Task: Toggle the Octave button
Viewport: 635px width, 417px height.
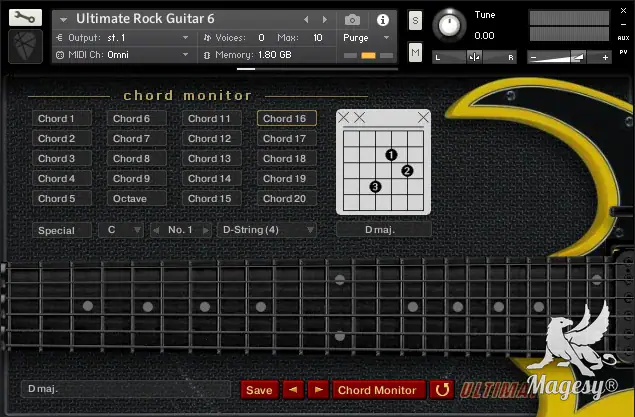Action: click(137, 199)
